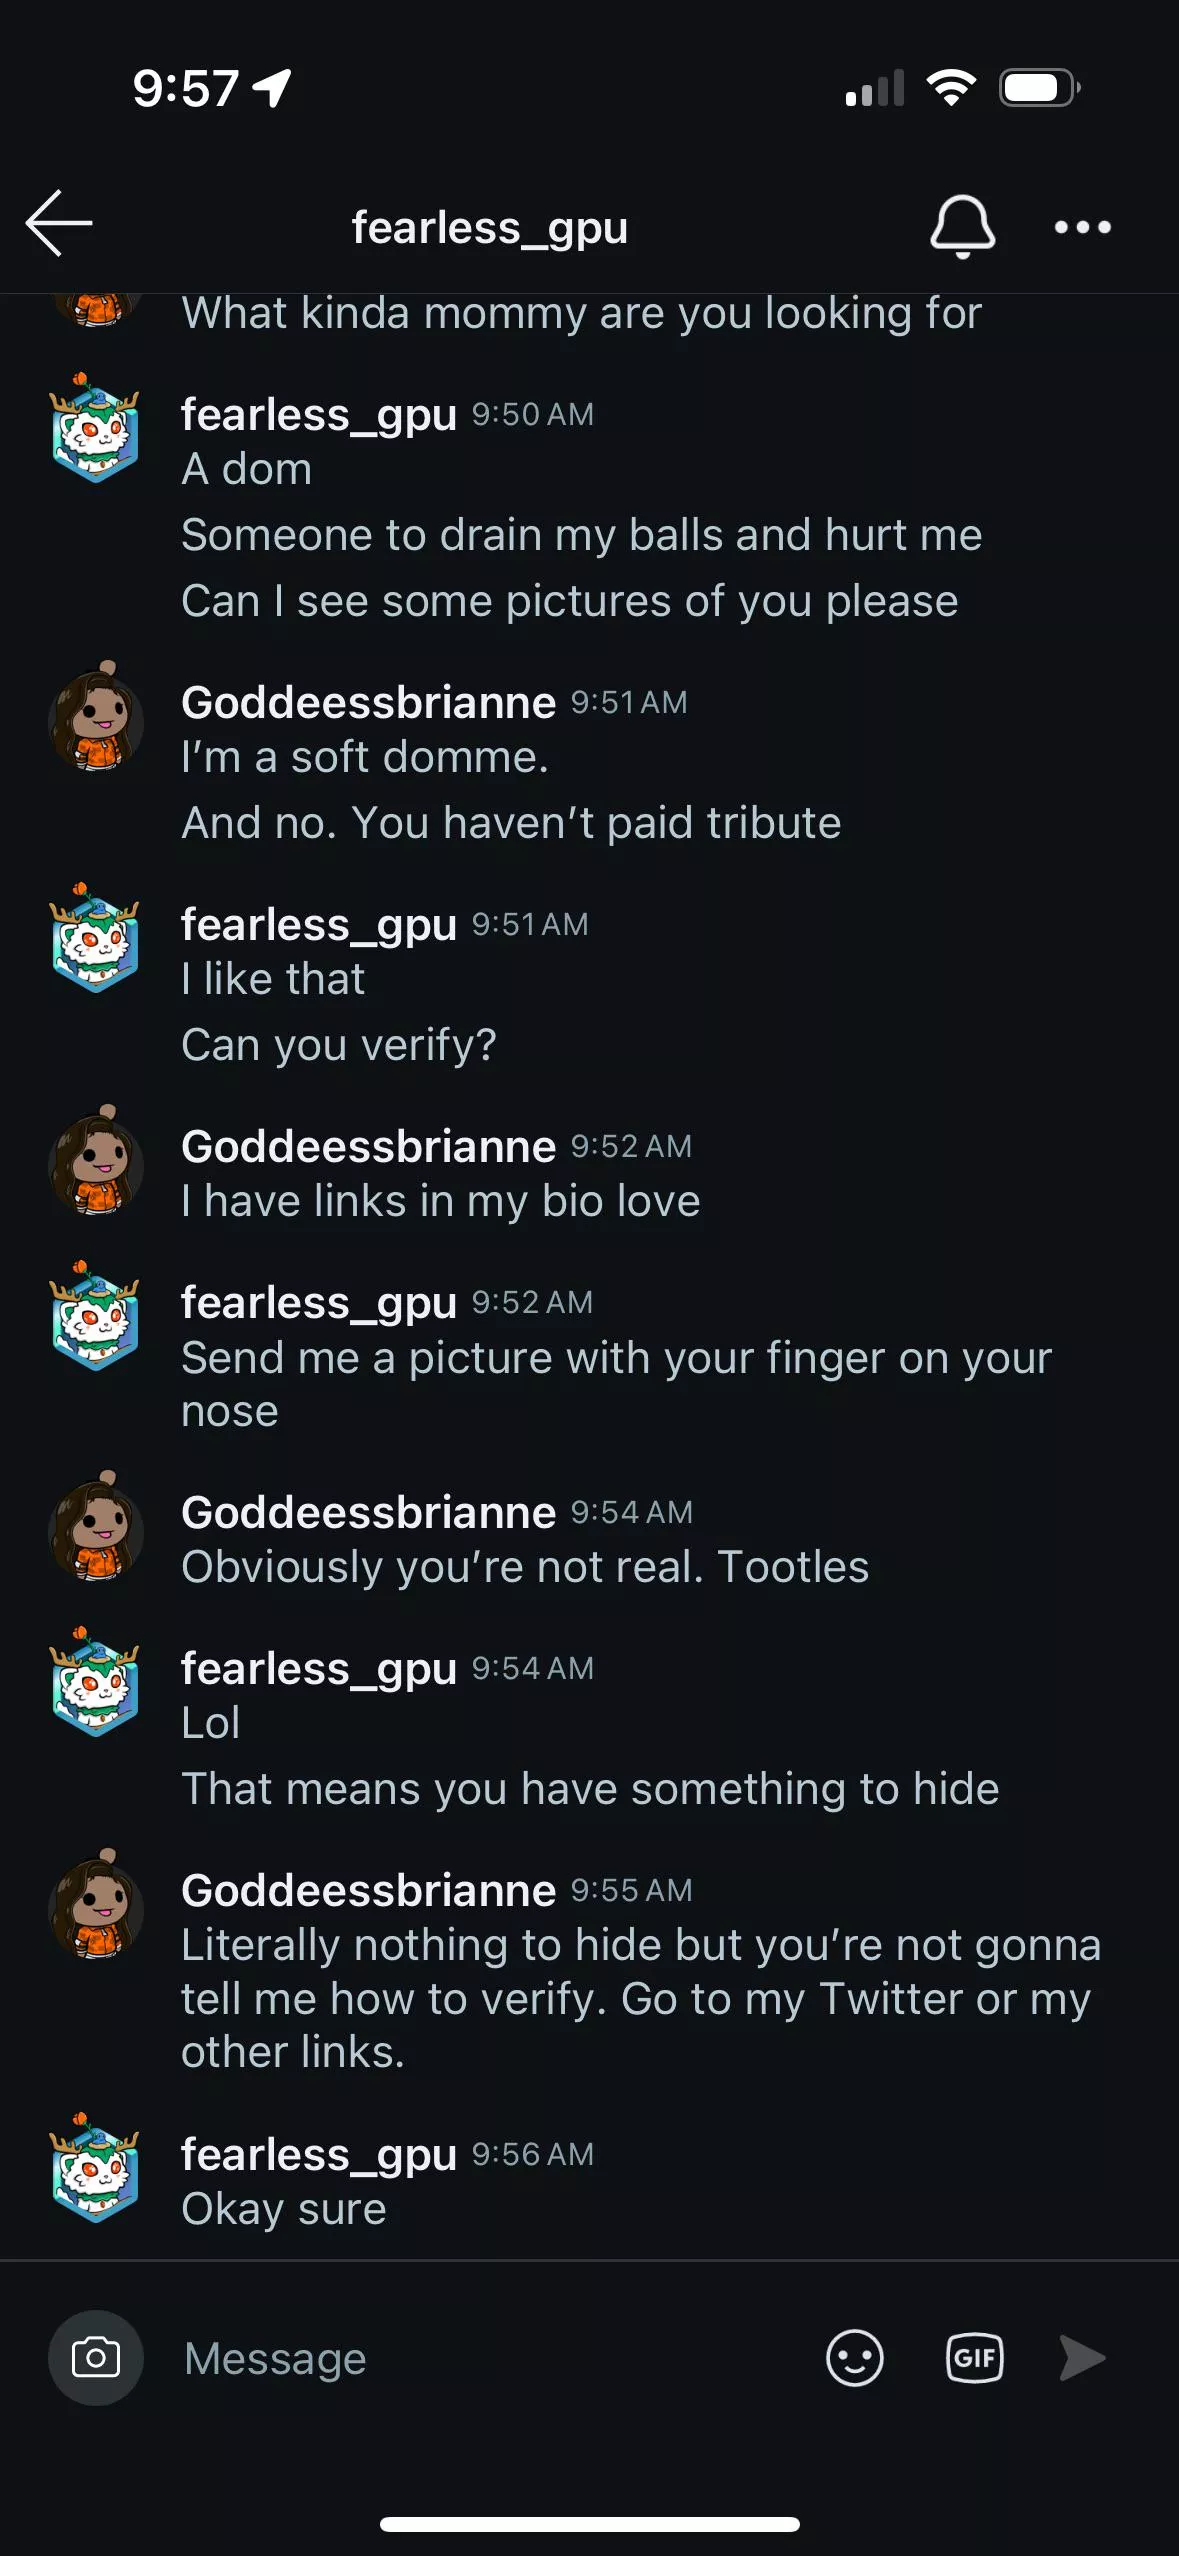Tap the send arrow icon
The width and height of the screenshot is (1179, 2556).
tap(1082, 2357)
